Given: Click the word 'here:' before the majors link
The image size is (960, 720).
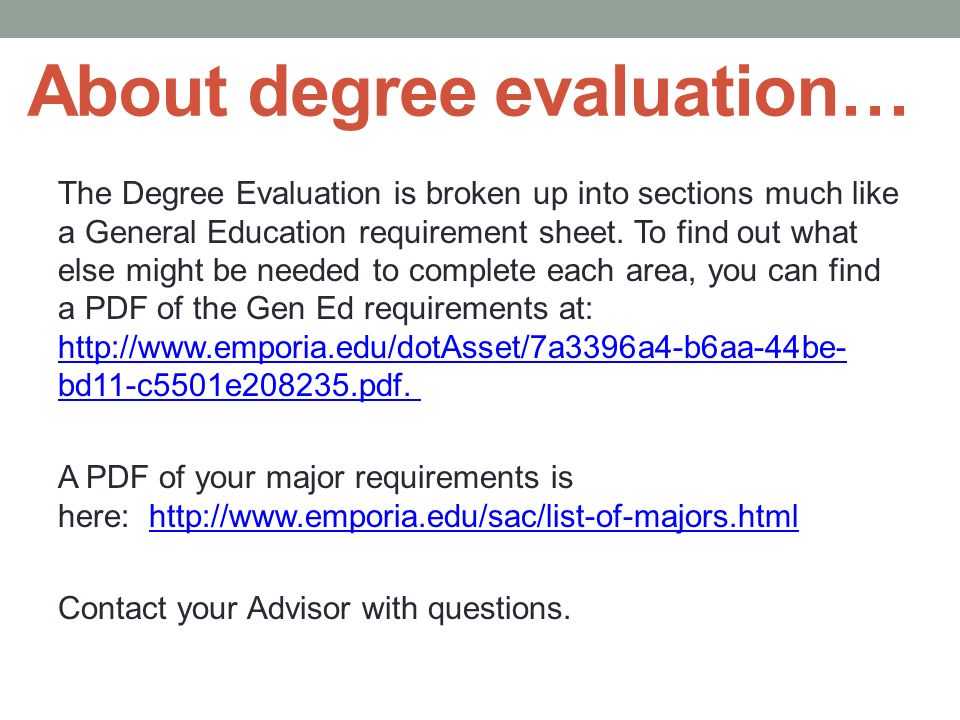Looking at the screenshot, I should click(x=93, y=516).
